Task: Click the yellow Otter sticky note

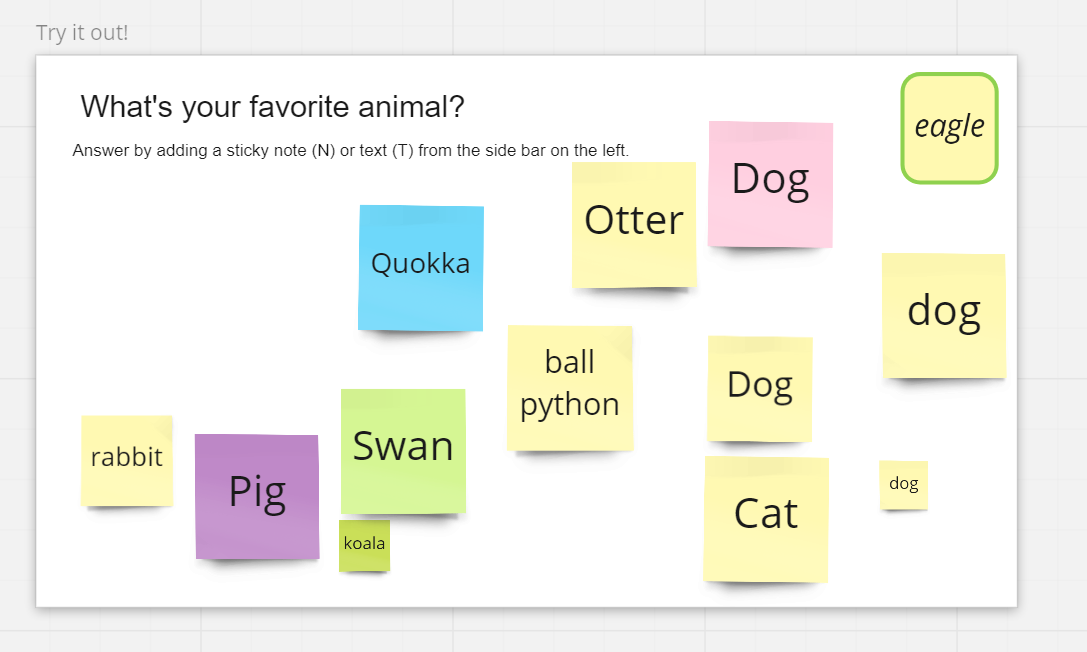Action: tap(634, 224)
